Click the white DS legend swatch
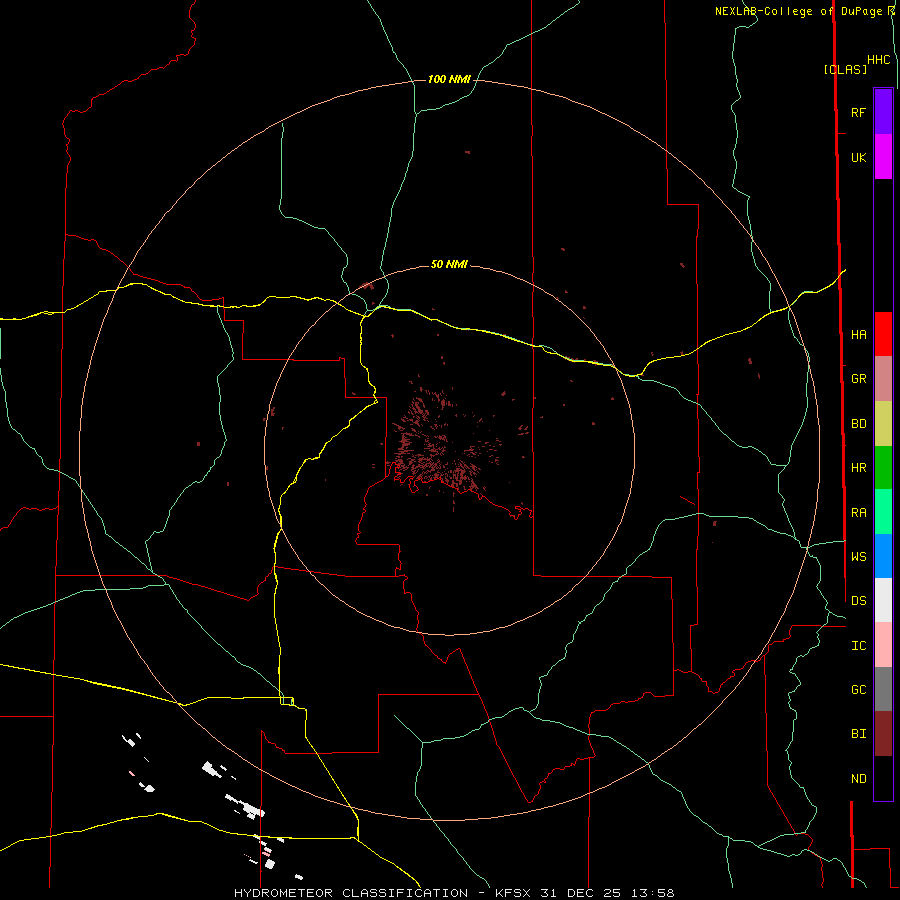The image size is (900, 900). pyautogui.click(x=883, y=600)
